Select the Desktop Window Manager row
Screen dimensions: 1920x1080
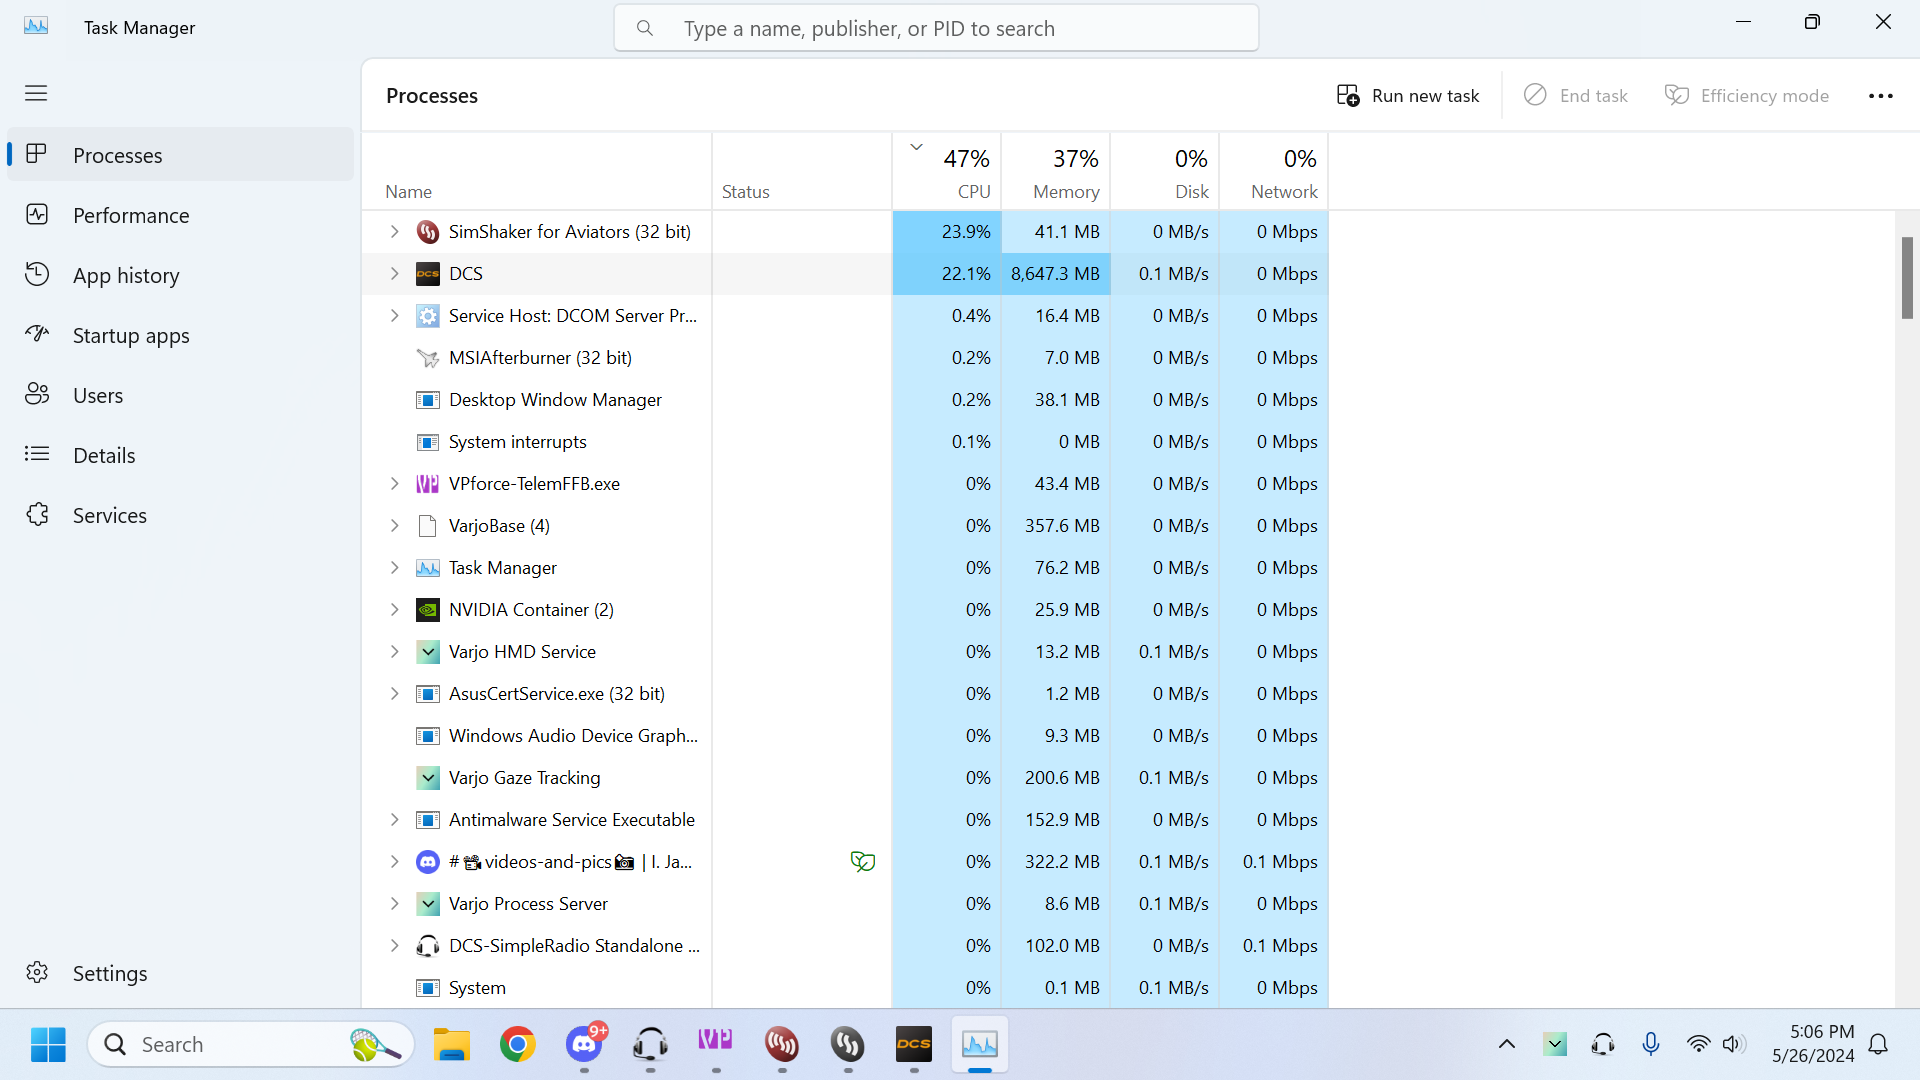pos(845,400)
